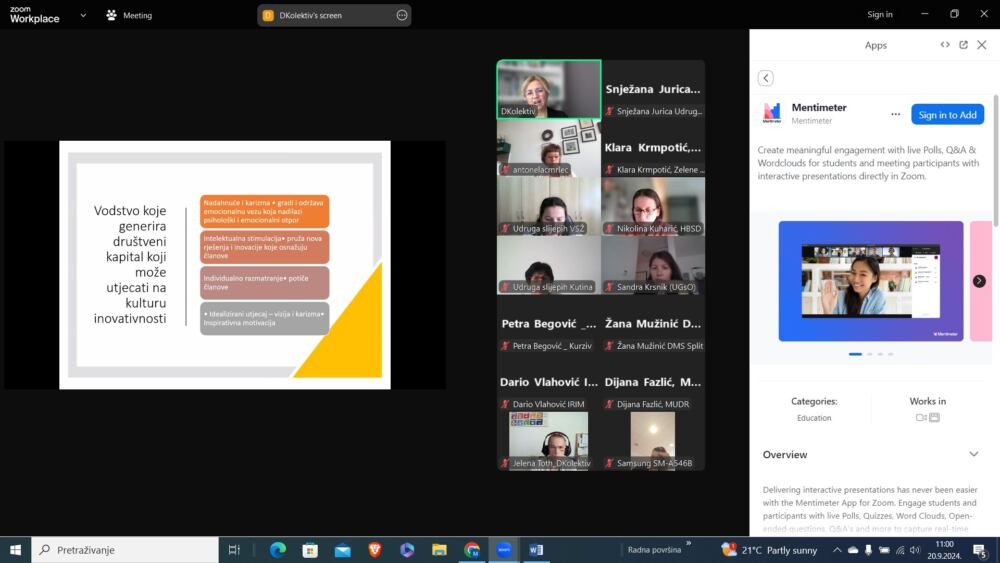This screenshot has height=563, width=1000.
Task: Expand the Zoom Workplace dropdown arrow
Action: [x=83, y=15]
